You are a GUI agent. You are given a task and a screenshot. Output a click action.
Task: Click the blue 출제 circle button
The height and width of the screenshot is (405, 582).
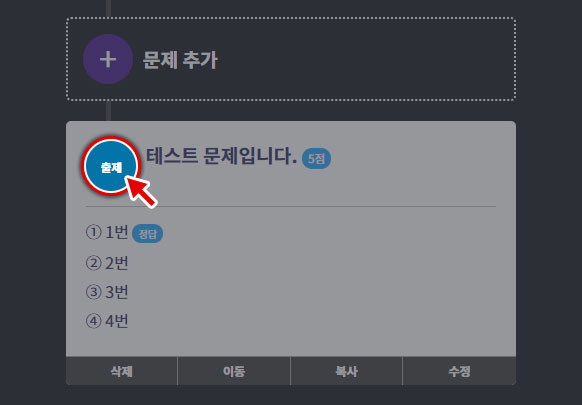(111, 166)
